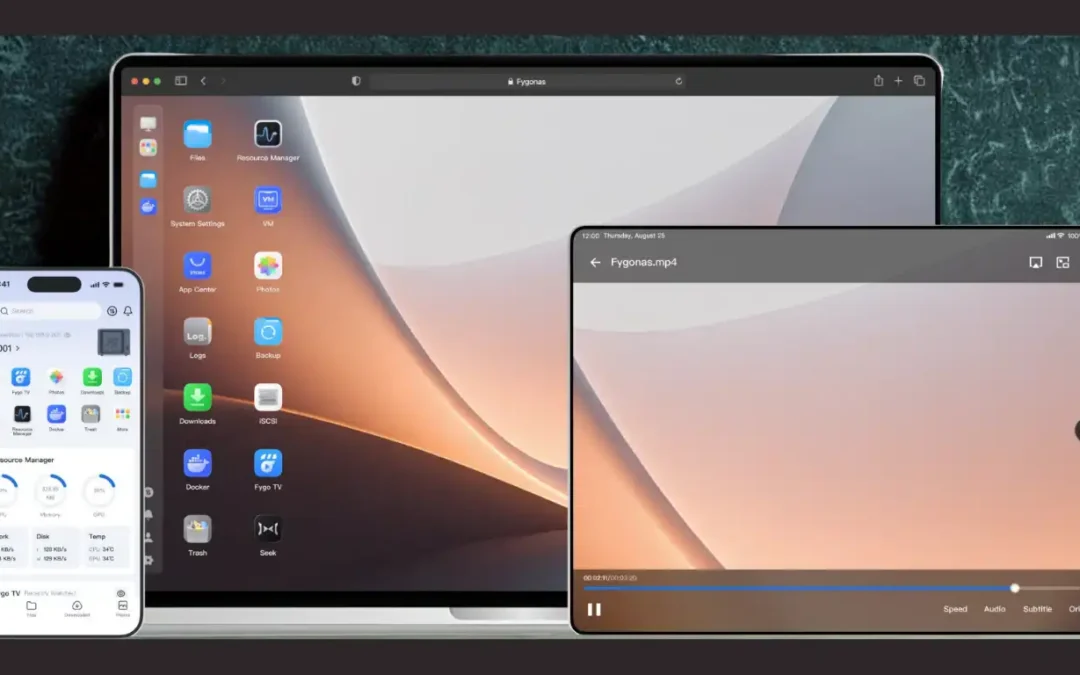Click the Fygonas address bar
This screenshot has width=1080, height=675.
click(527, 81)
